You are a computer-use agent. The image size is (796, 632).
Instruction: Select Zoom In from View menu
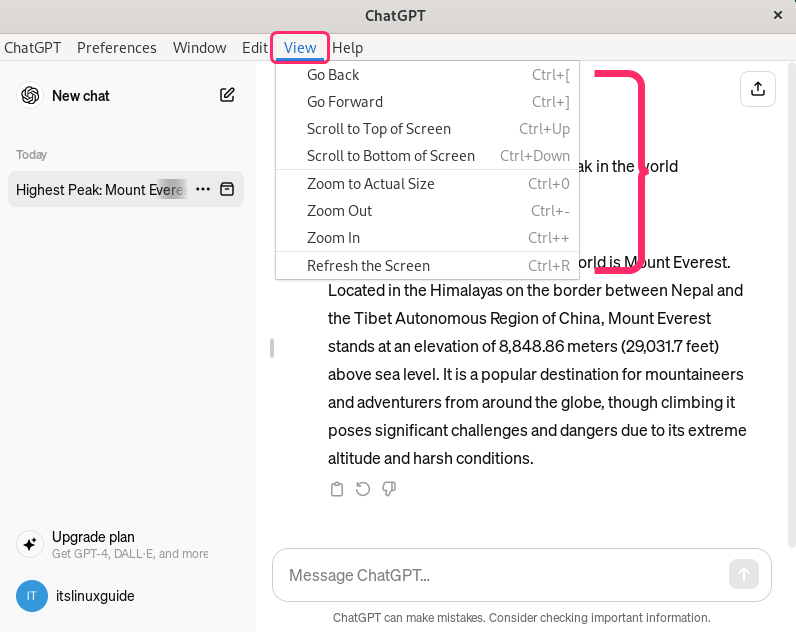[x=334, y=238]
